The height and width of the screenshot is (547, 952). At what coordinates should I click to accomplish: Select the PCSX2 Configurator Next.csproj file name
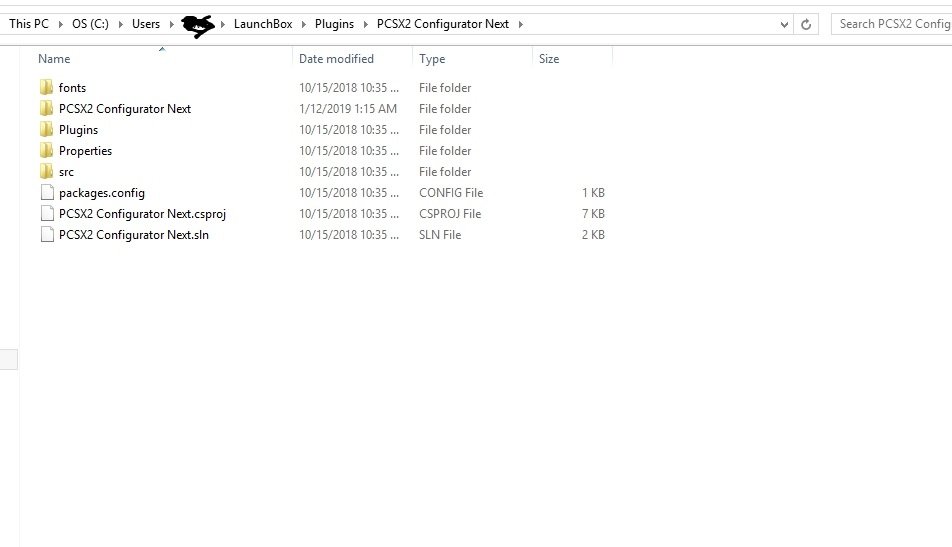coord(142,214)
